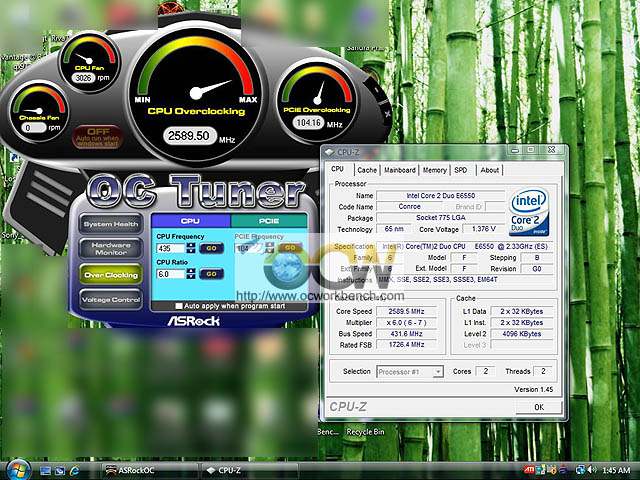Click the CPU-Z title bar icon
This screenshot has height=480, width=640.
329,152
